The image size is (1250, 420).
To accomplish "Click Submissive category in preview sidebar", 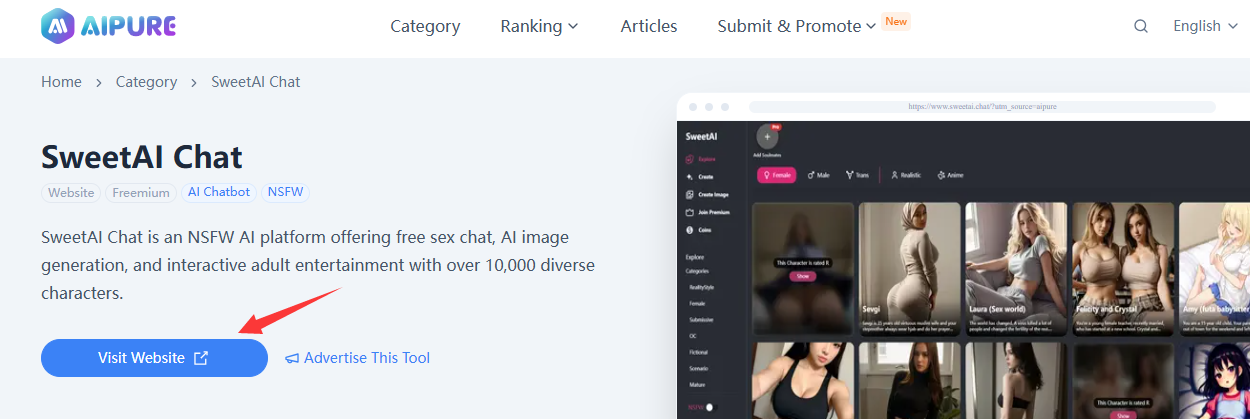I will tap(702, 320).
